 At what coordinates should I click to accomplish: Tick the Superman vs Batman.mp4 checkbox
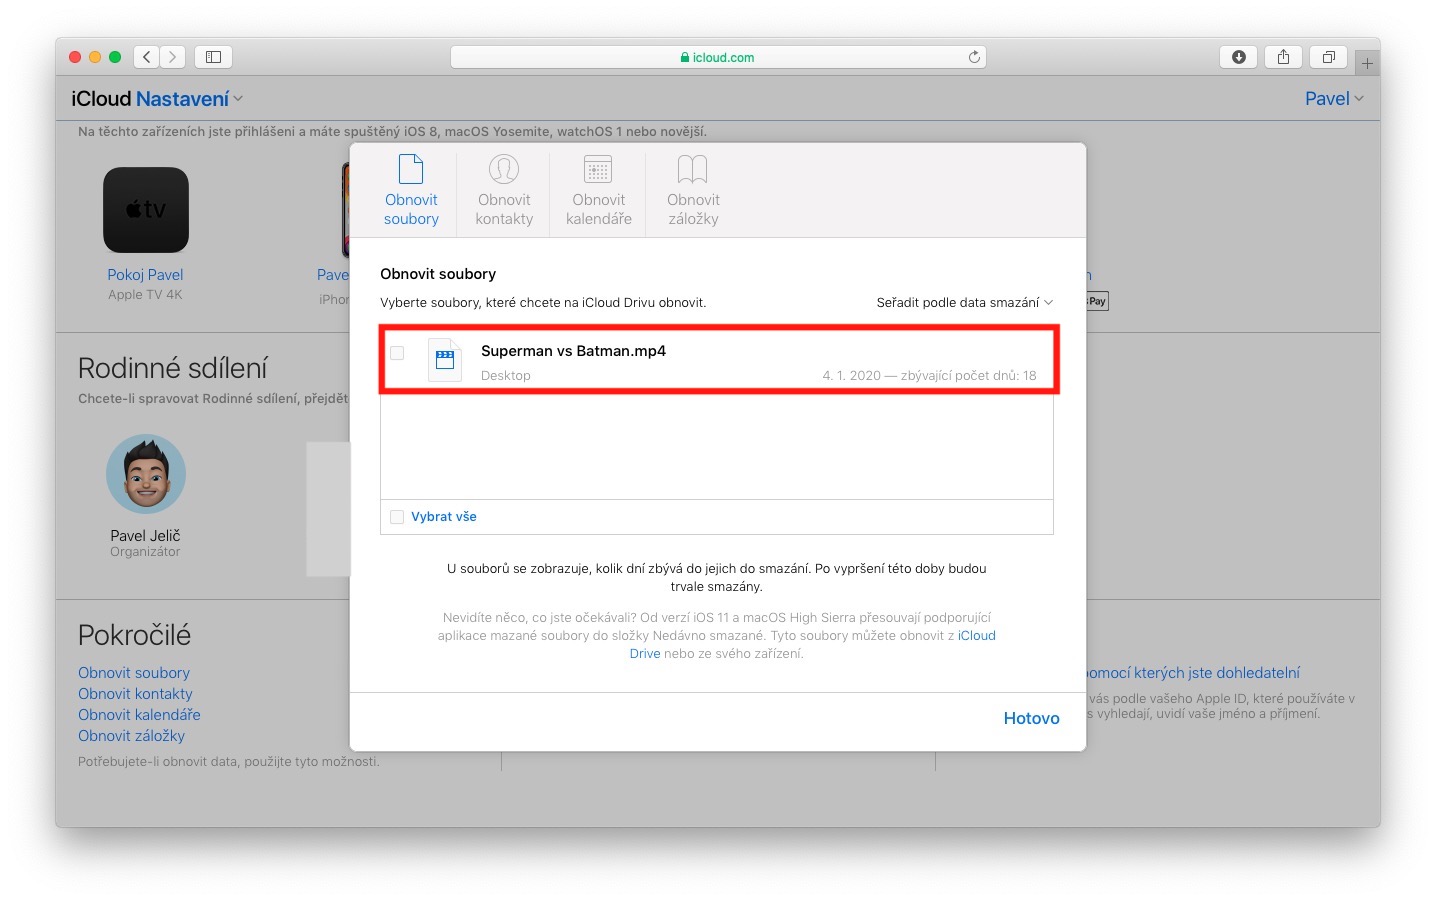397,353
